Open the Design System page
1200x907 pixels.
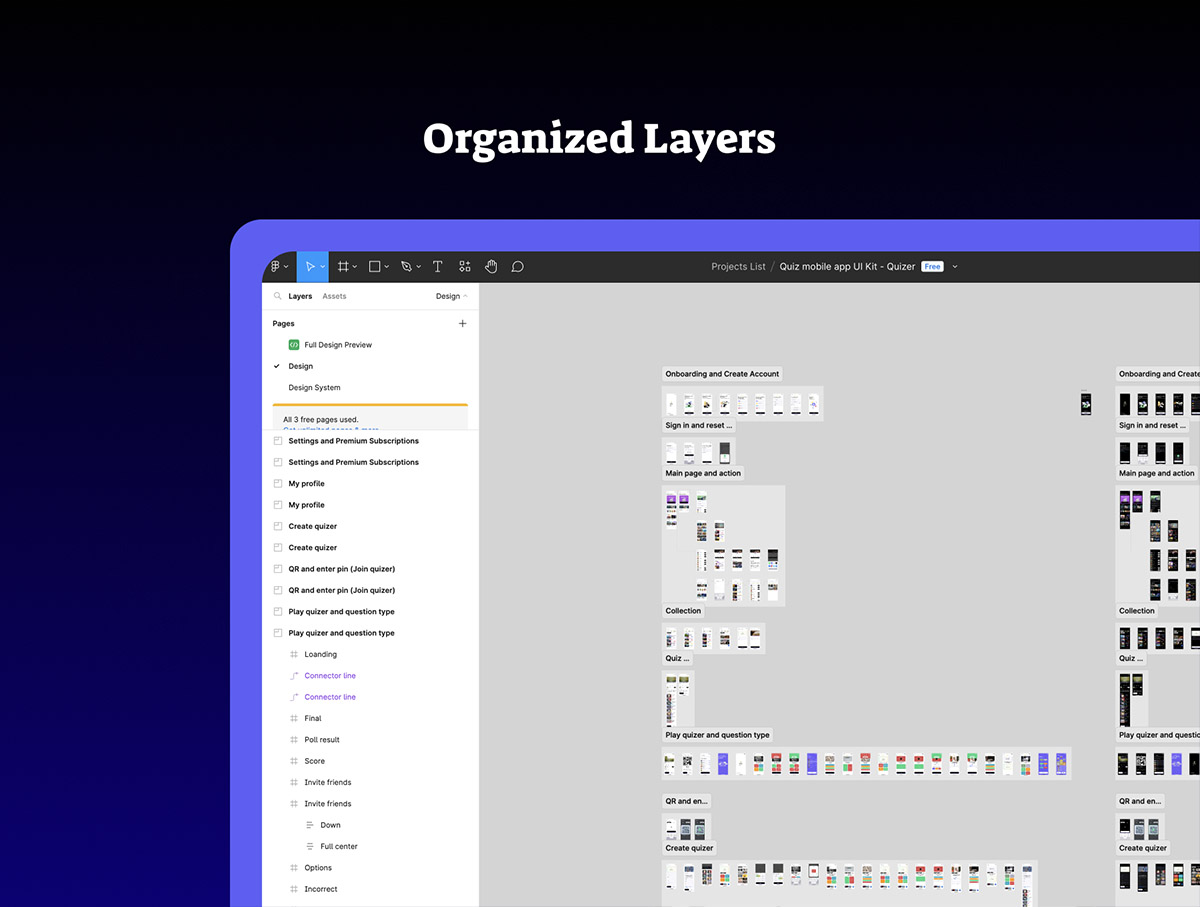tap(314, 388)
